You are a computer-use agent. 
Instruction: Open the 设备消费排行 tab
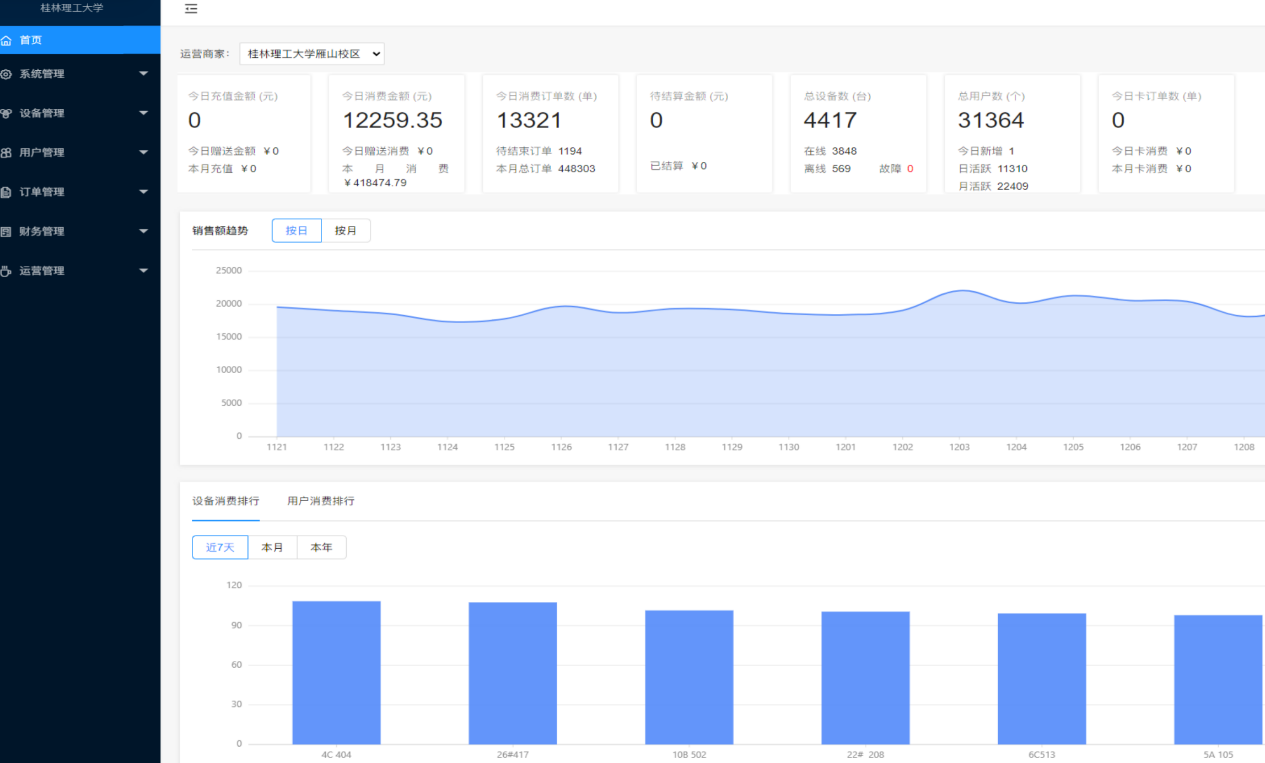226,501
